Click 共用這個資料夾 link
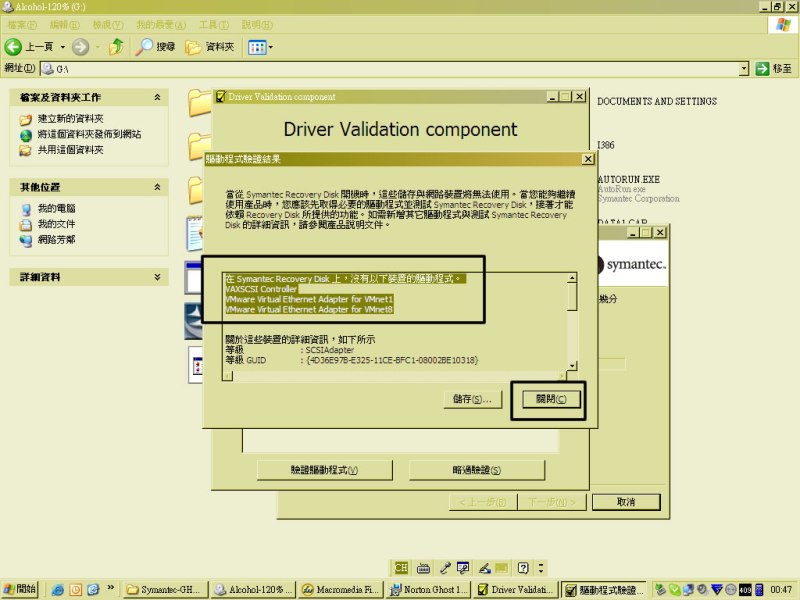The width and height of the screenshot is (800, 600). coord(70,149)
